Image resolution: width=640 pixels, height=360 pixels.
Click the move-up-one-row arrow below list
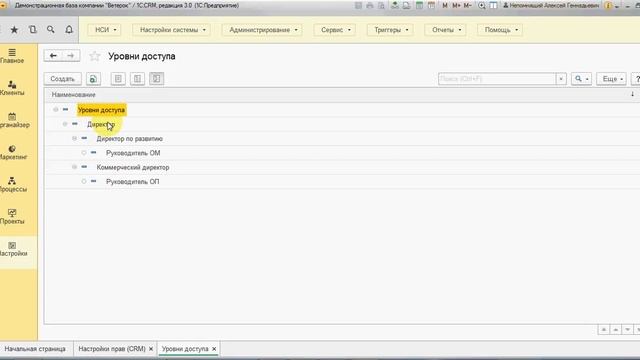616,329
